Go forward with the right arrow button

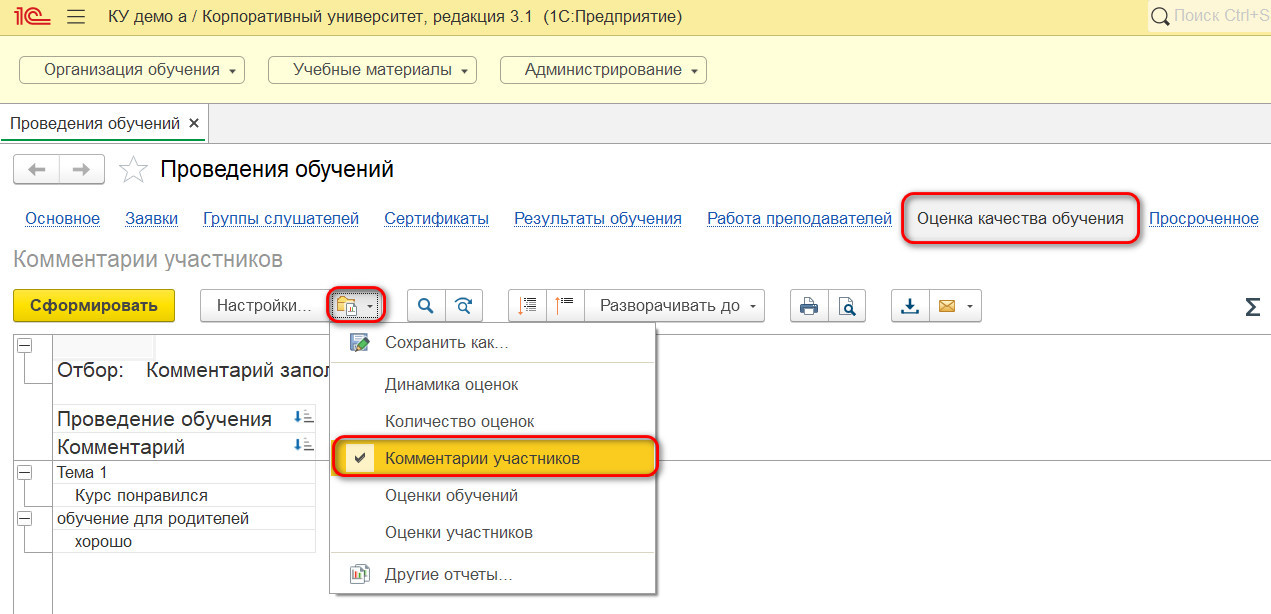click(x=82, y=170)
